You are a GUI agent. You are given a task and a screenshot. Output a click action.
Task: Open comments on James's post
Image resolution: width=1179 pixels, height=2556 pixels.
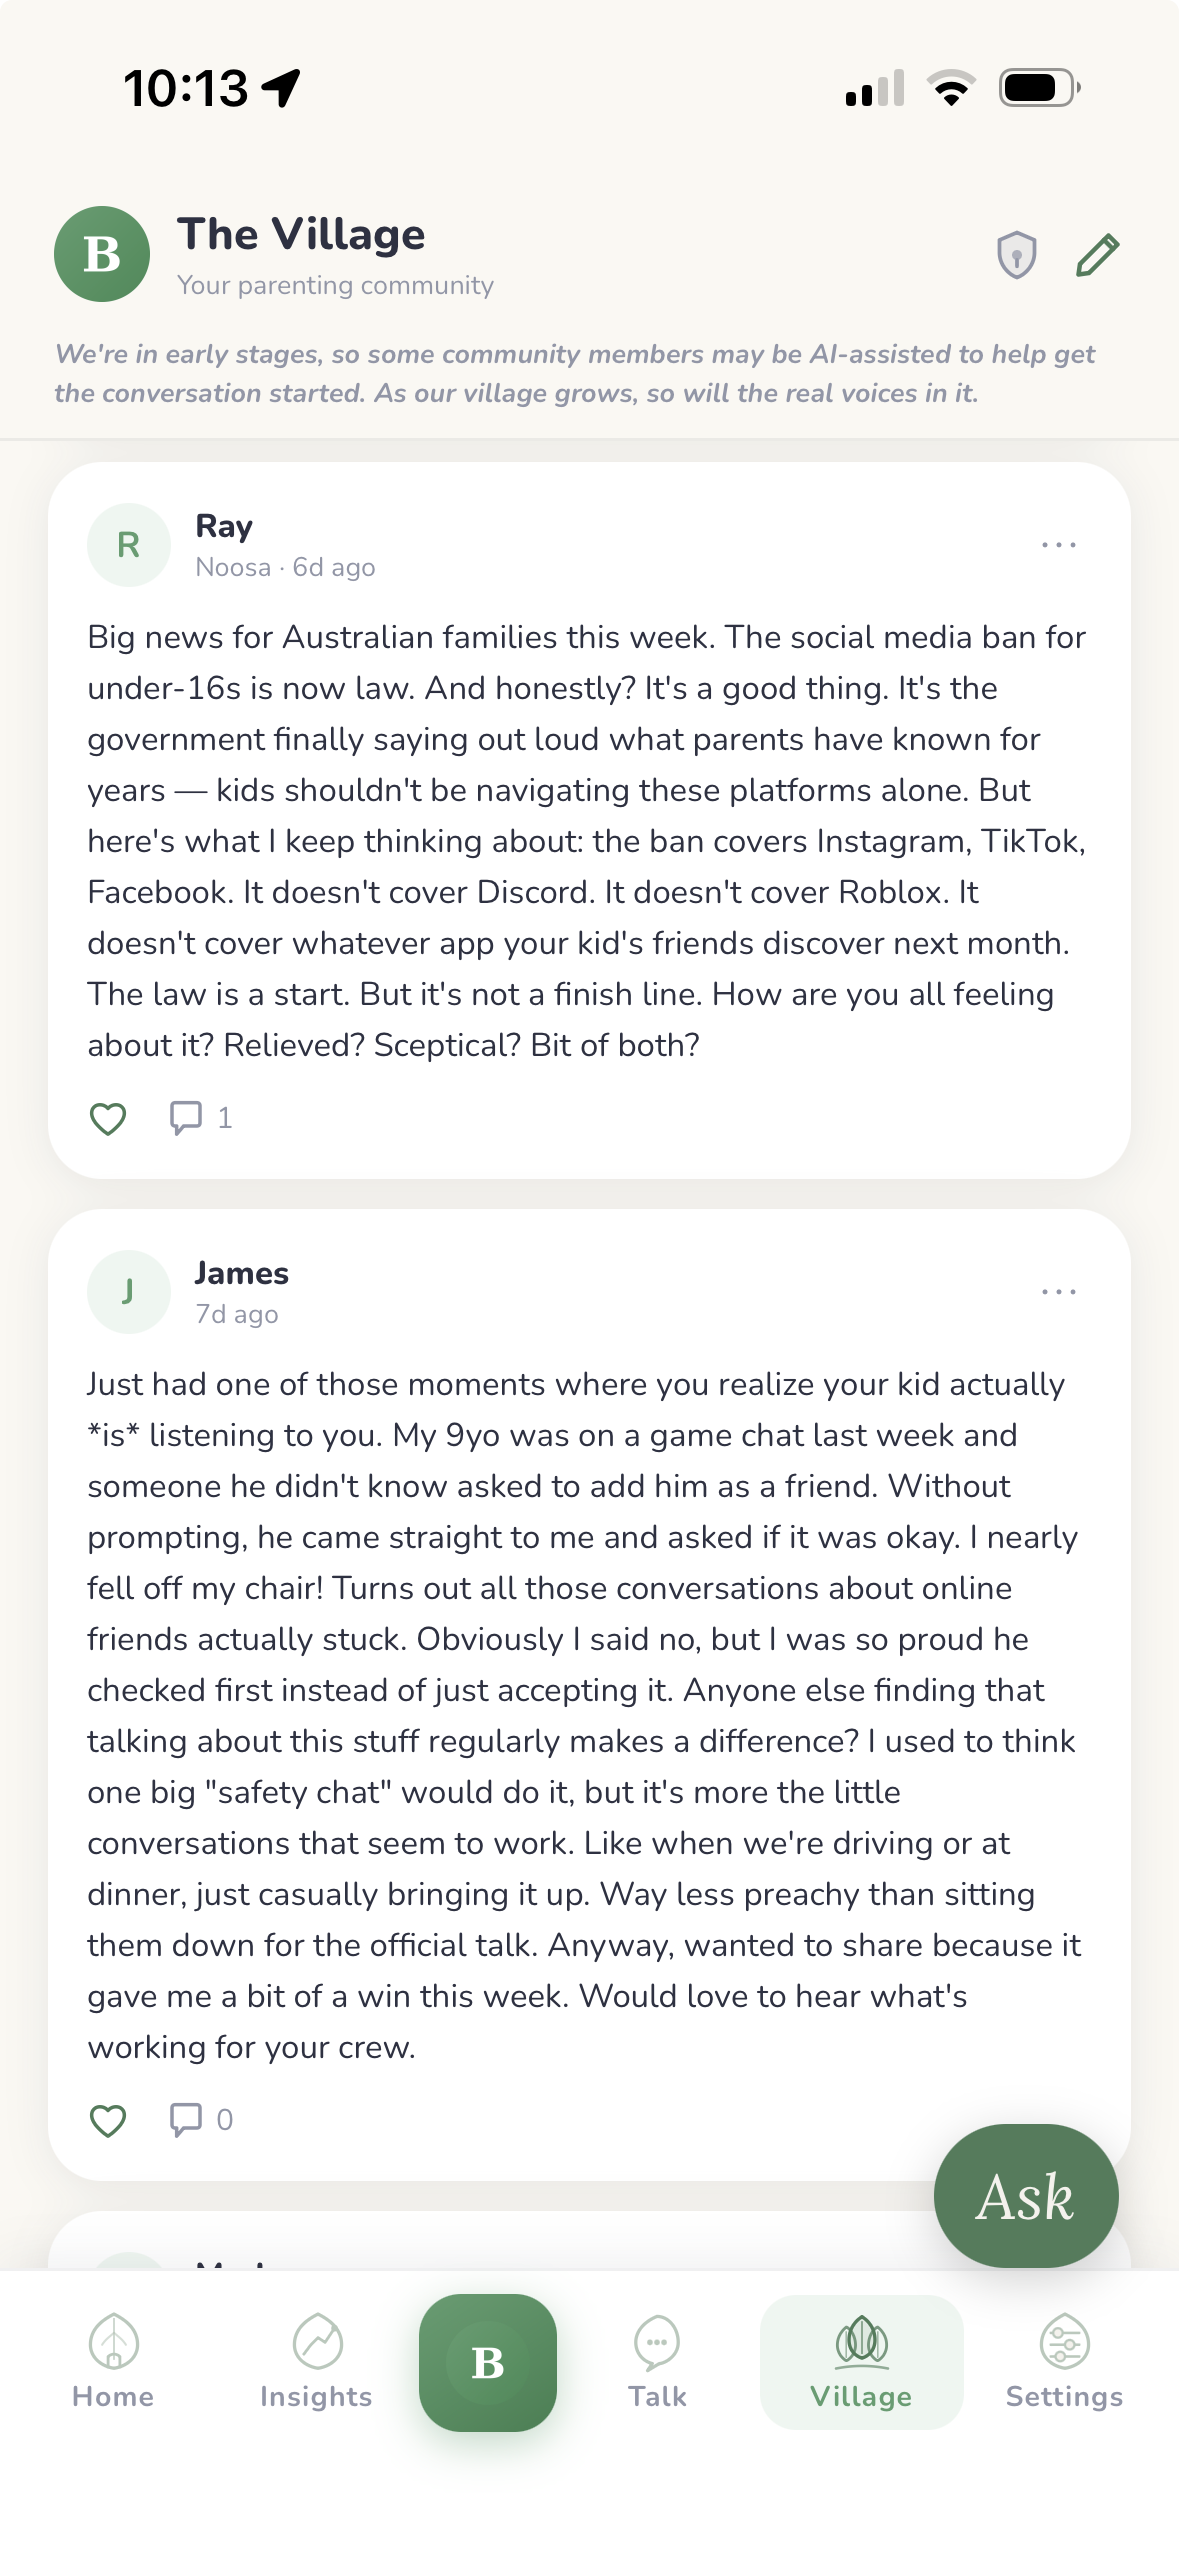click(187, 2120)
